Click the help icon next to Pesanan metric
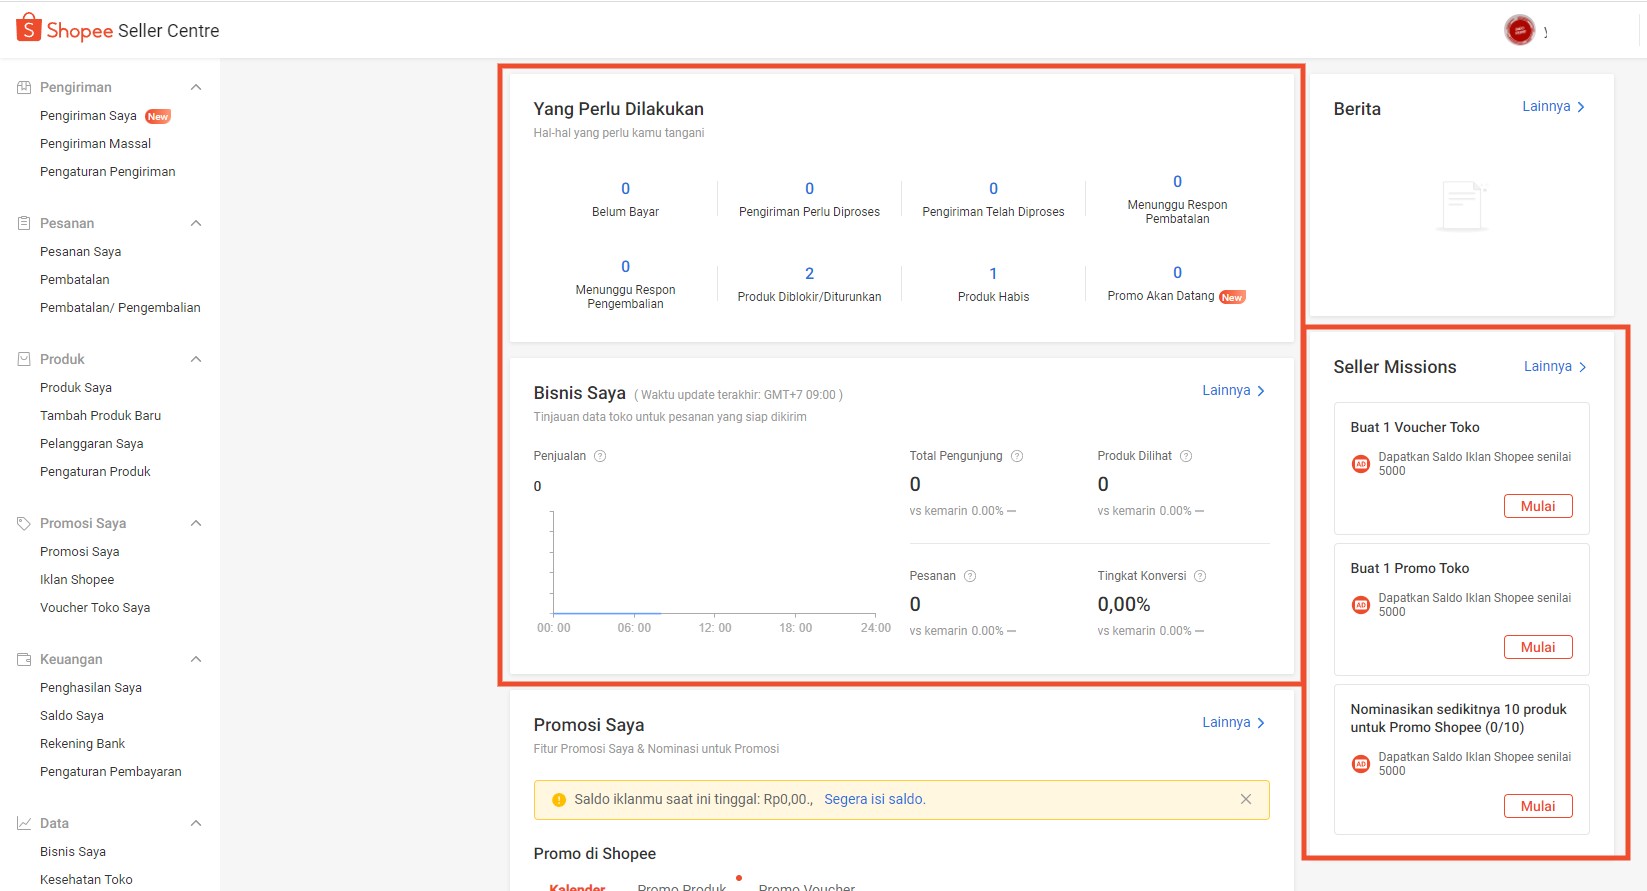1647x891 pixels. (x=970, y=576)
